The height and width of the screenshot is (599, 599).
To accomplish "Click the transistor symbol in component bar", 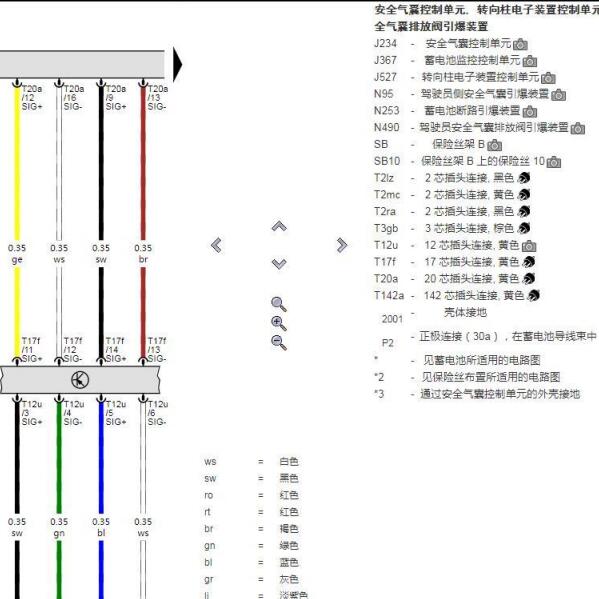I will point(80,380).
